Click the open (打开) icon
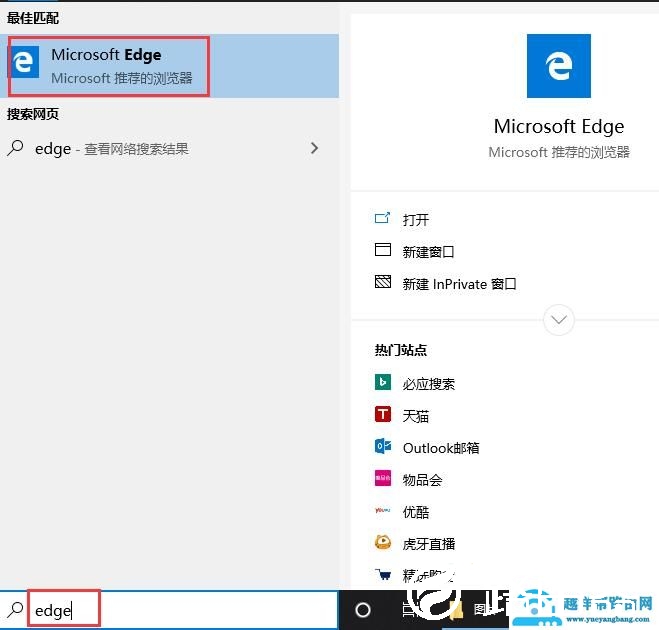 click(x=382, y=218)
